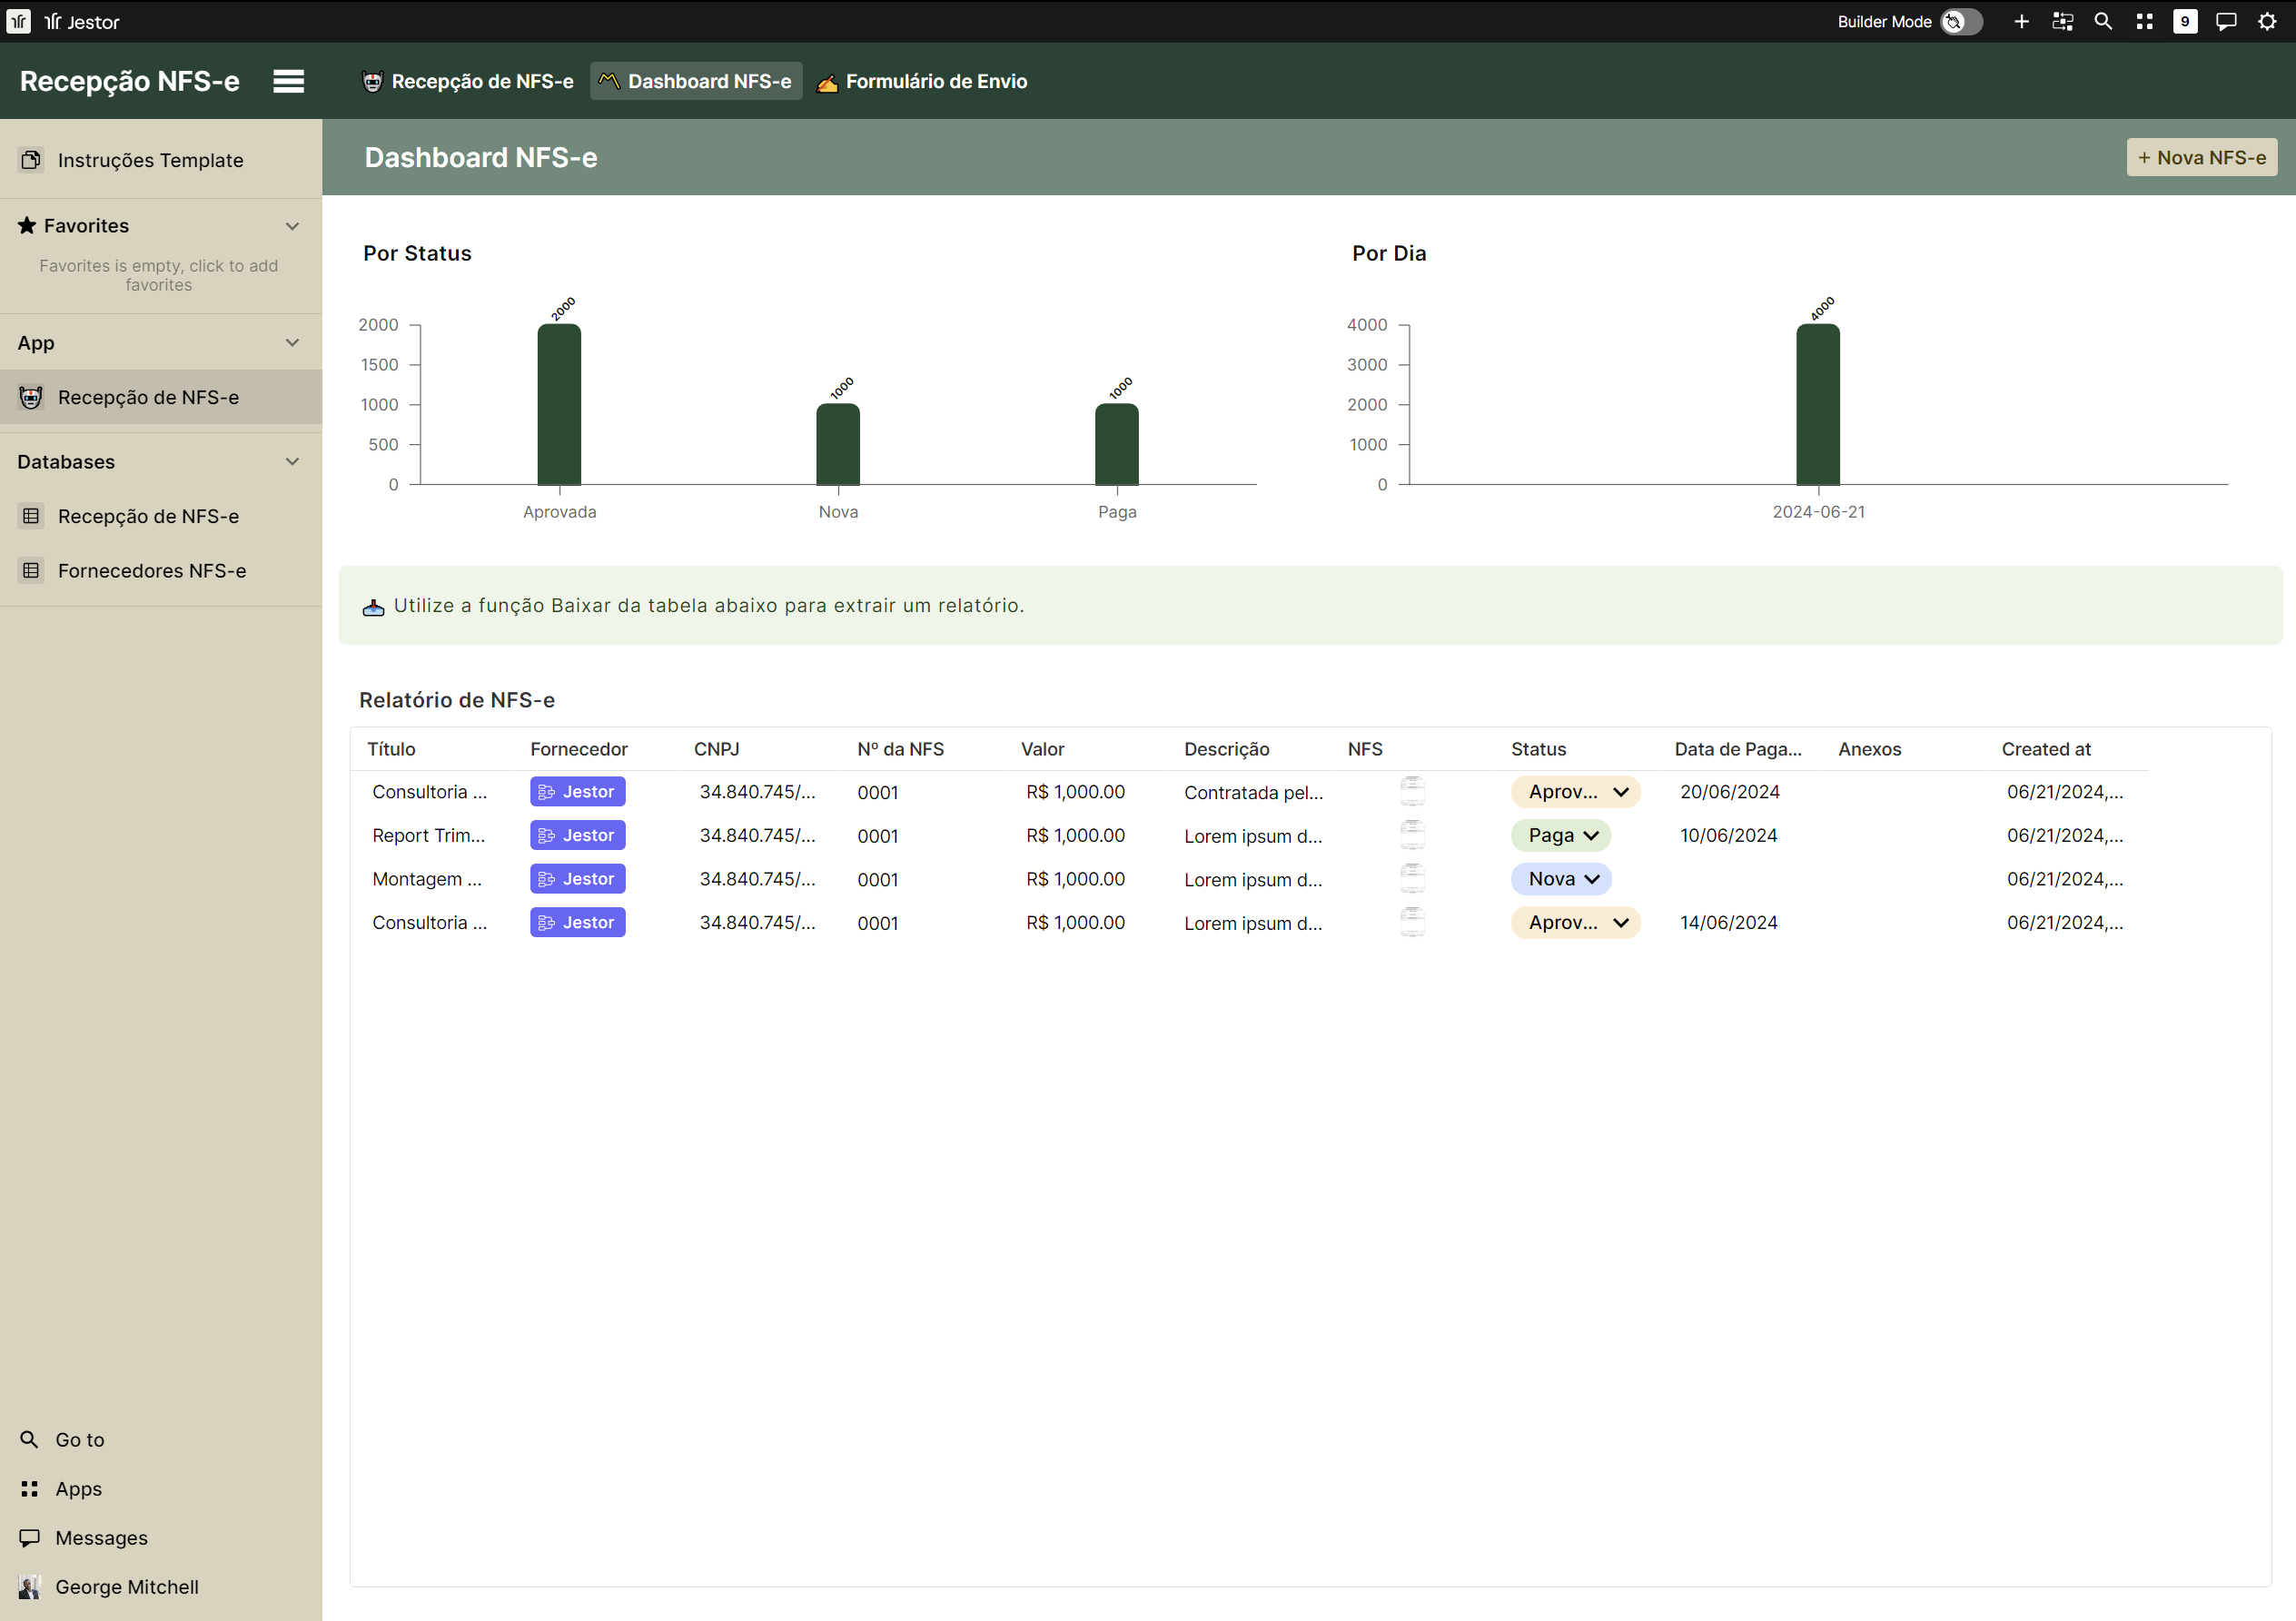Click the plus icon in top bar
2296x1621 pixels.
(2021, 21)
